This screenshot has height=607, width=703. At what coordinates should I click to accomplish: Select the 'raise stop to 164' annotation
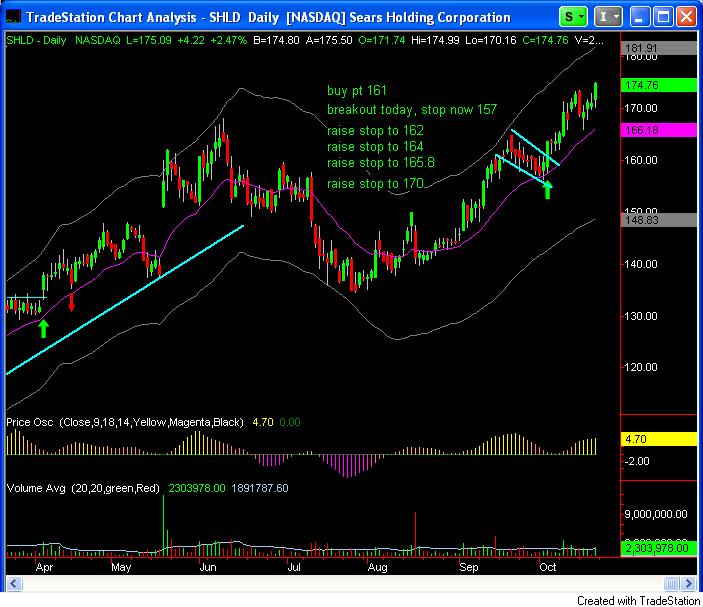(x=375, y=147)
